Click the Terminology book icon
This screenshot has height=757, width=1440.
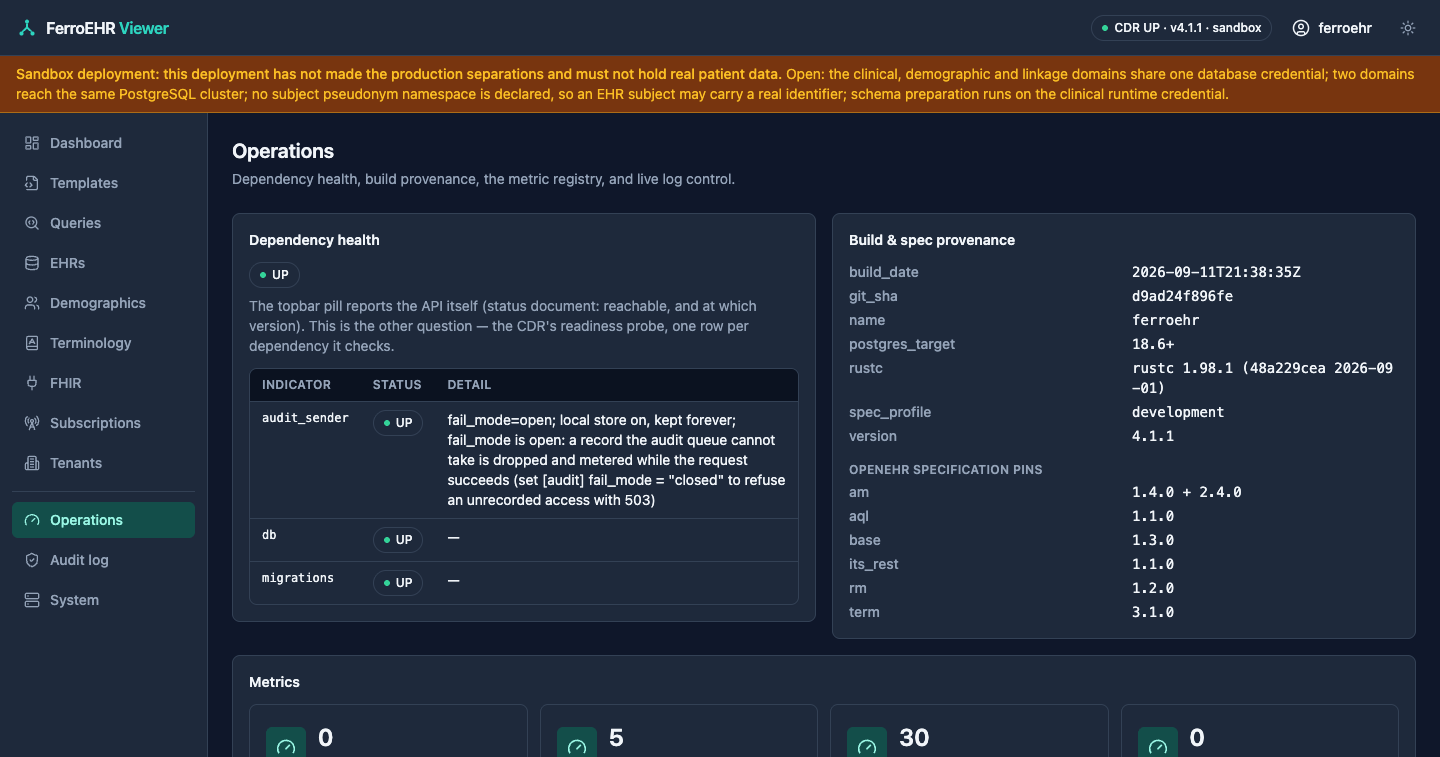click(32, 343)
